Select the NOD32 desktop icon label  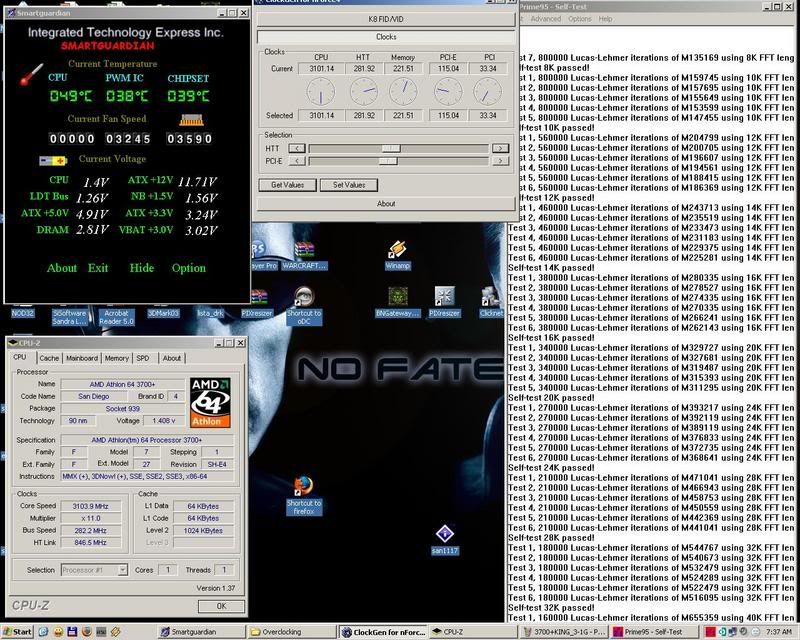coord(22,313)
